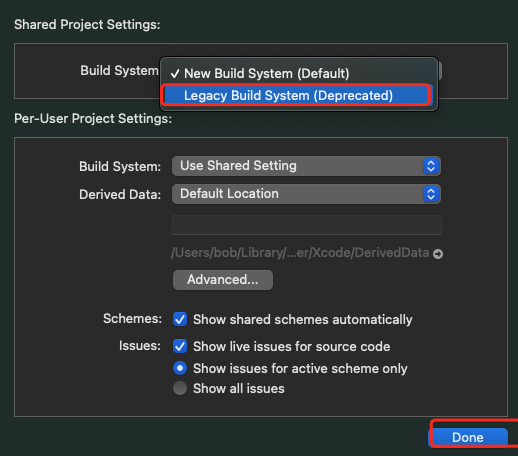Open Derived Data Default Location dropdown
This screenshot has height=456, width=518.
click(x=306, y=194)
